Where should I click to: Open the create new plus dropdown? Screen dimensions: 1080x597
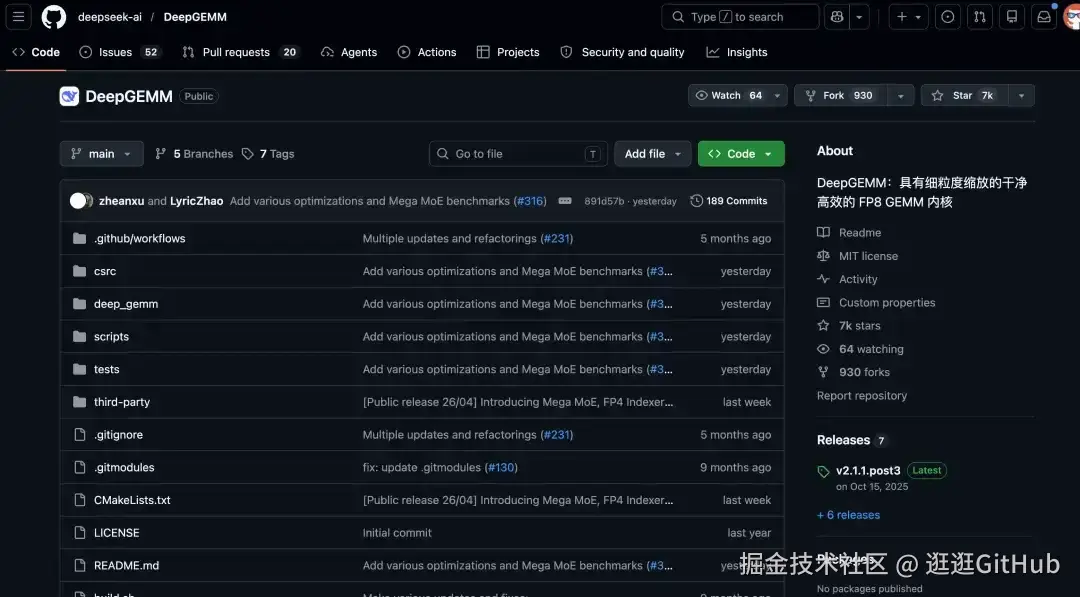point(908,17)
